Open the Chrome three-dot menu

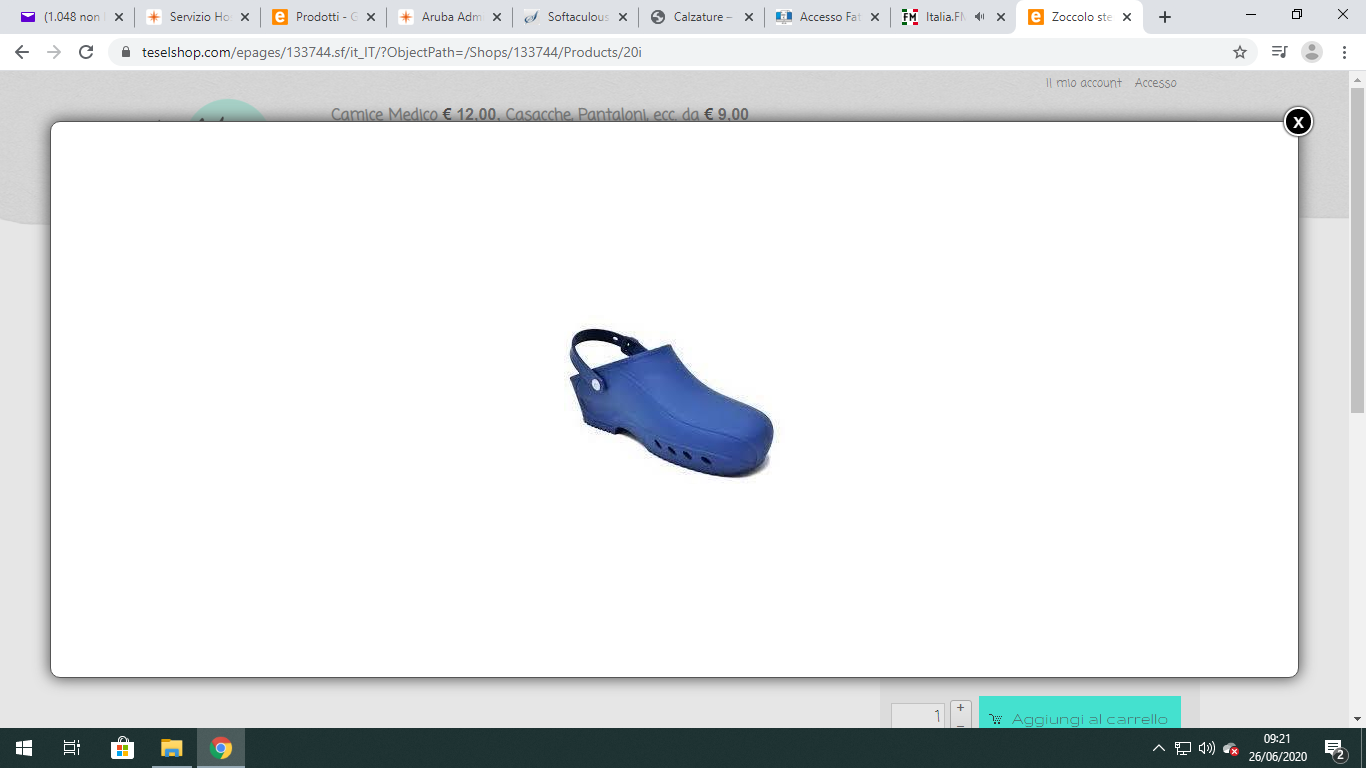point(1344,52)
